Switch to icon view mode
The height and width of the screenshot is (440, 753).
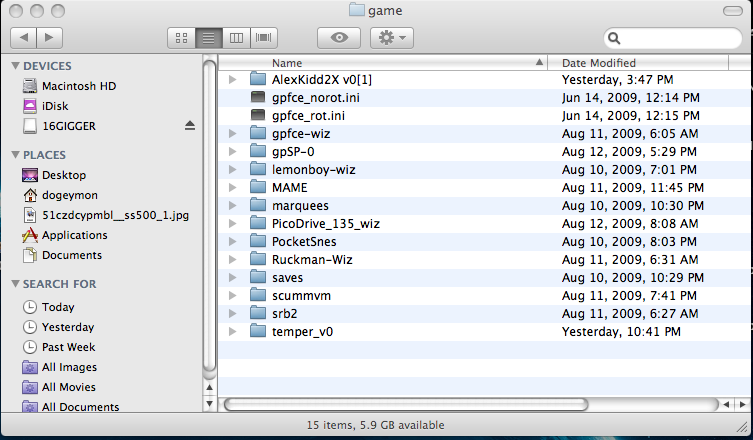(x=182, y=37)
